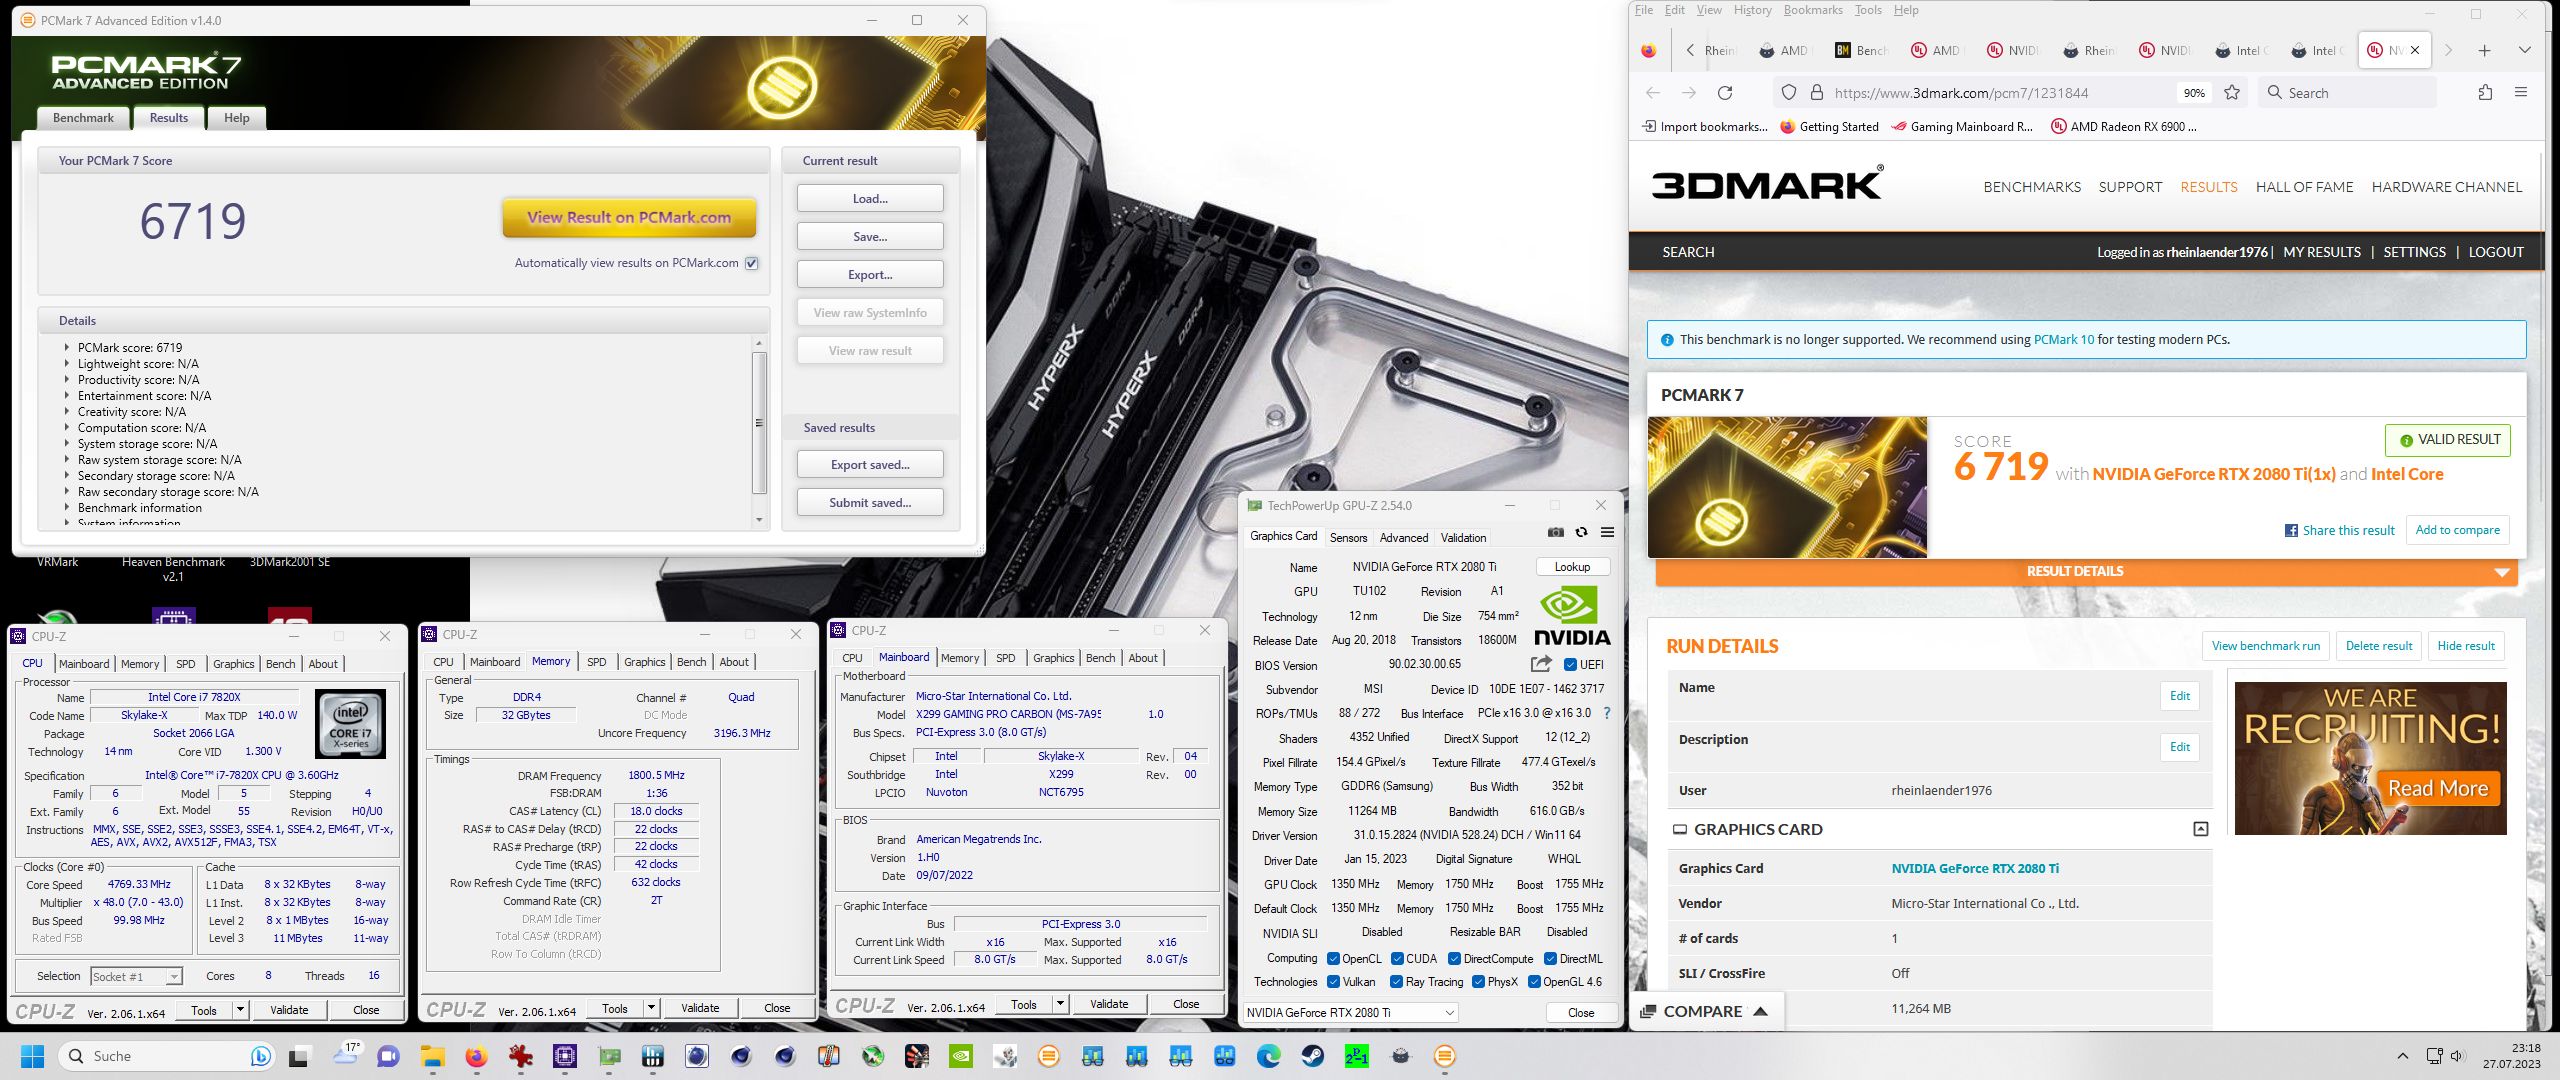Toggle the DirectML checkbox in GPU-Z
This screenshot has width=2560, height=1080.
[x=1550, y=958]
